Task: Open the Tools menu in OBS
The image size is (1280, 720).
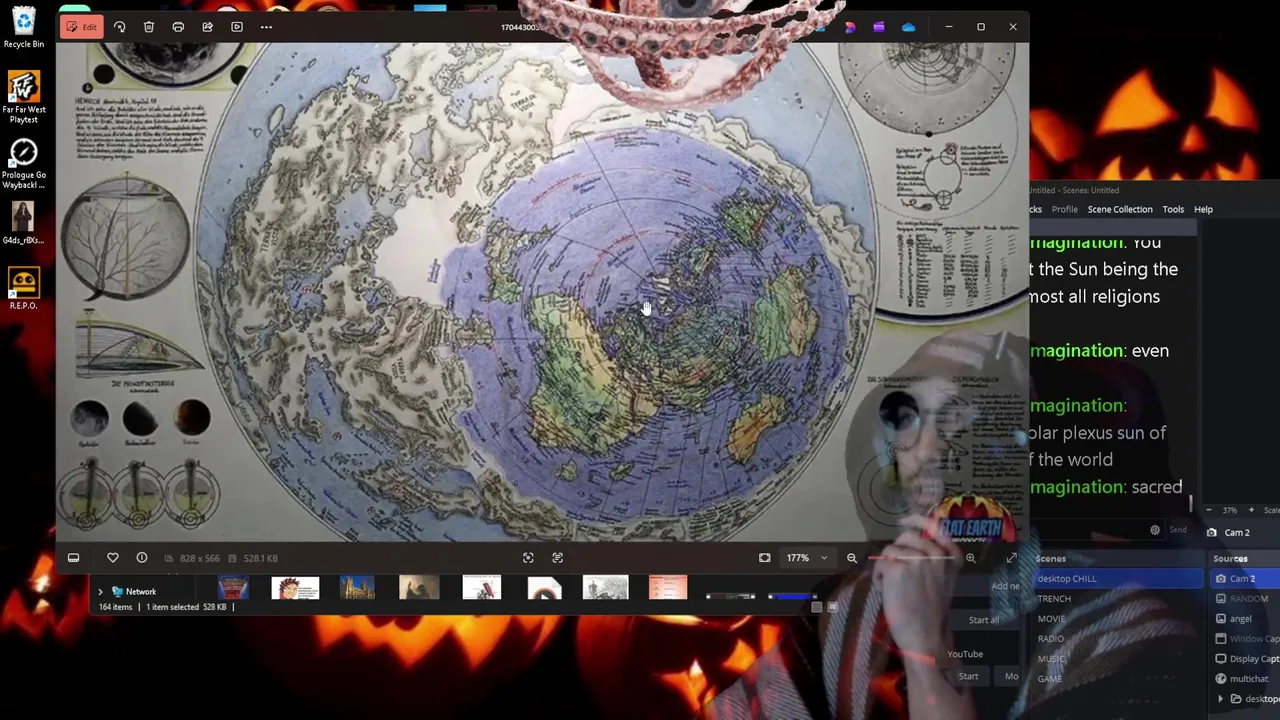Action: (x=1173, y=209)
